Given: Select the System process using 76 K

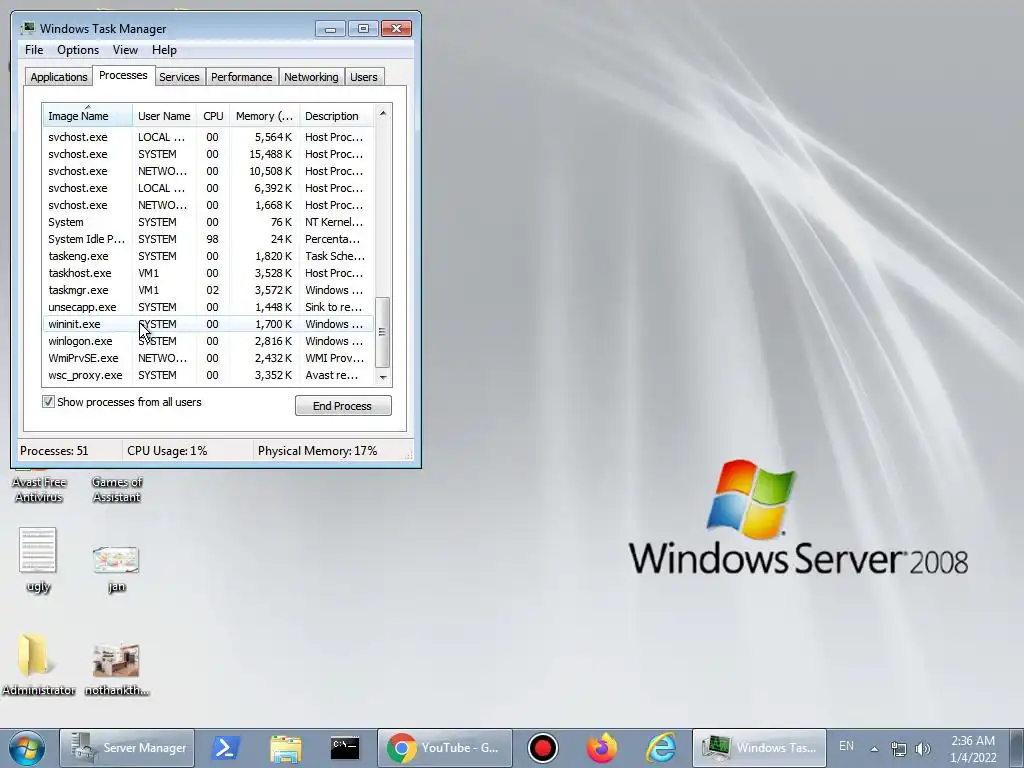Looking at the screenshot, I should 208,222.
